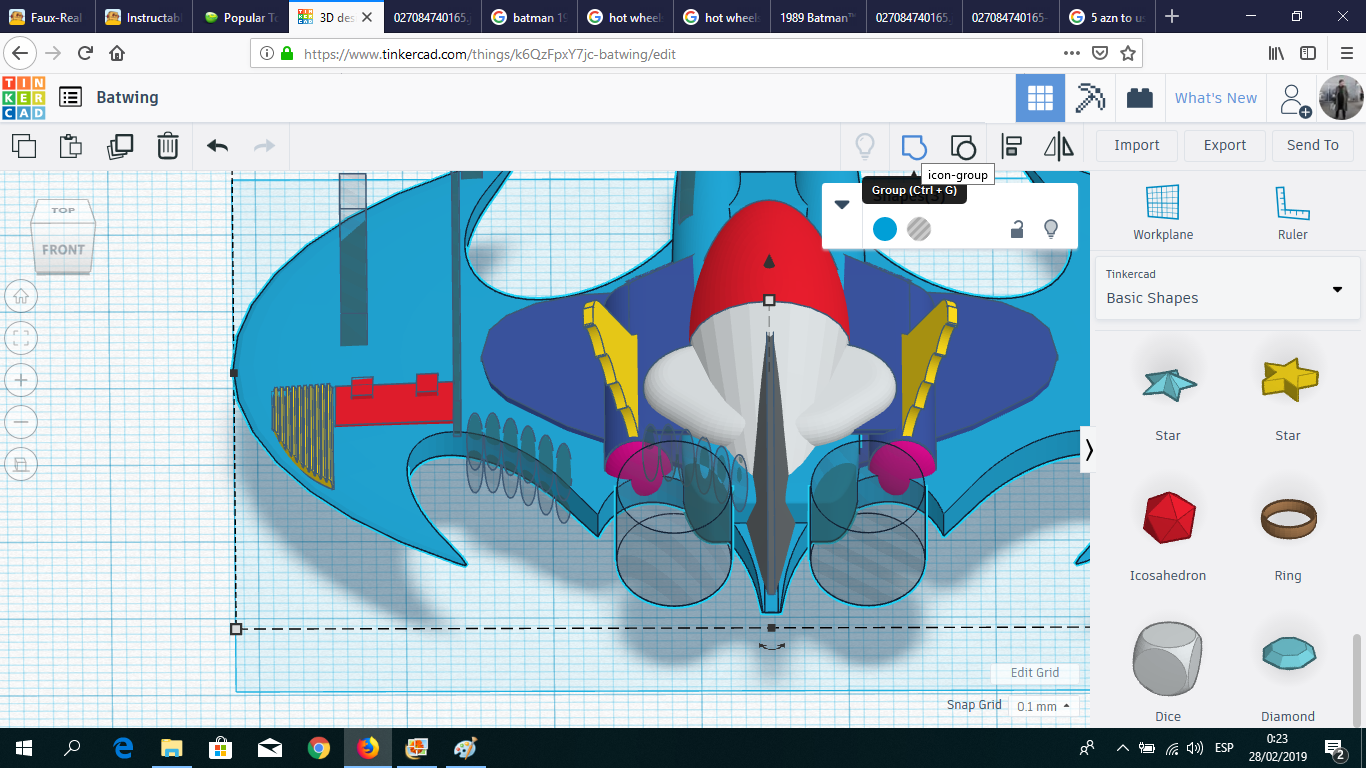Image resolution: width=1366 pixels, height=768 pixels.
Task: Expand the Basic Shapes category dropdown
Action: tap(1337, 290)
